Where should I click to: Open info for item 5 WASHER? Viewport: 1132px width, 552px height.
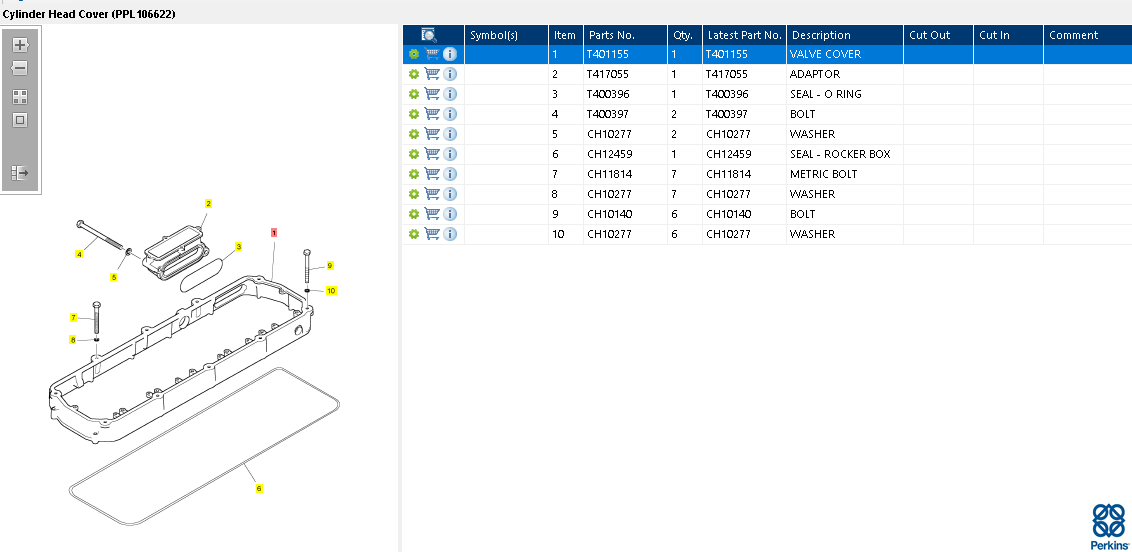450,133
